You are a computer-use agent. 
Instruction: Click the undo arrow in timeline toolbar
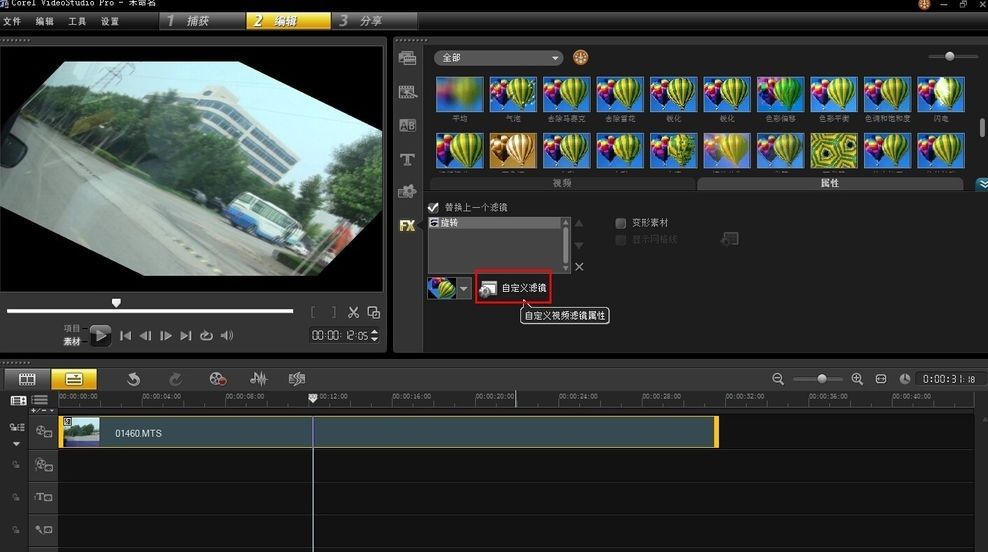coord(133,379)
